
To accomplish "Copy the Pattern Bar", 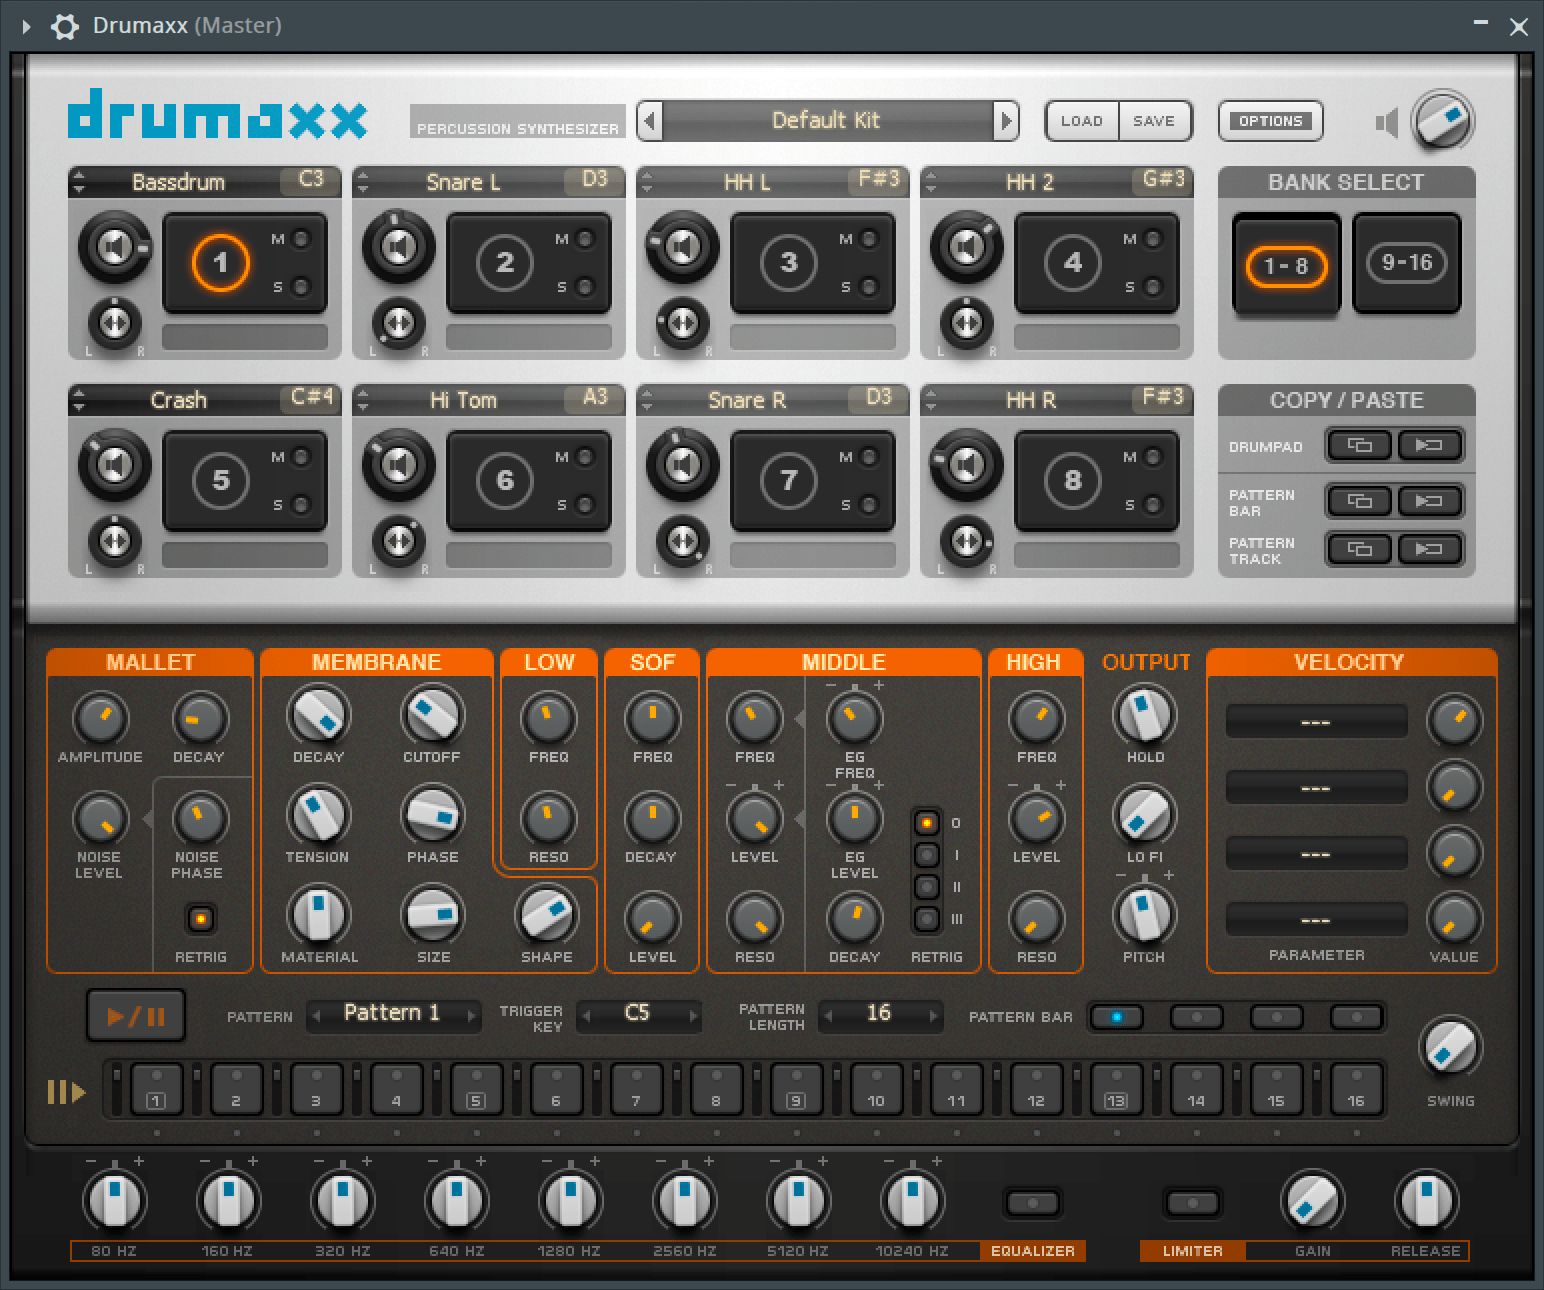I will click(1359, 501).
